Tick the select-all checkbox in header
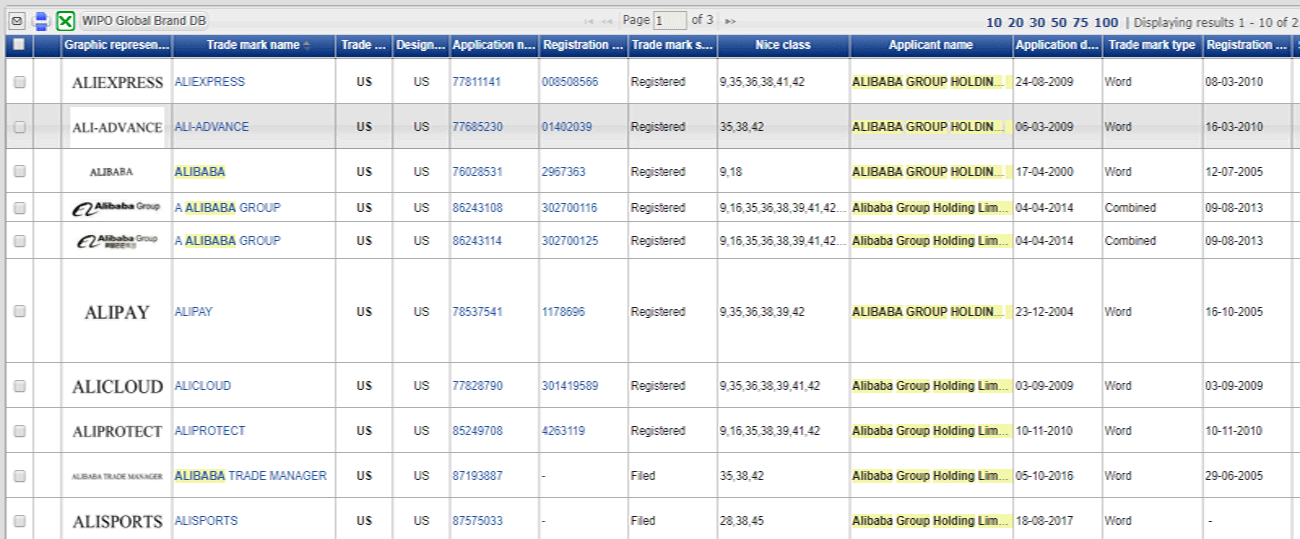This screenshot has width=1300, height=539. [19, 45]
